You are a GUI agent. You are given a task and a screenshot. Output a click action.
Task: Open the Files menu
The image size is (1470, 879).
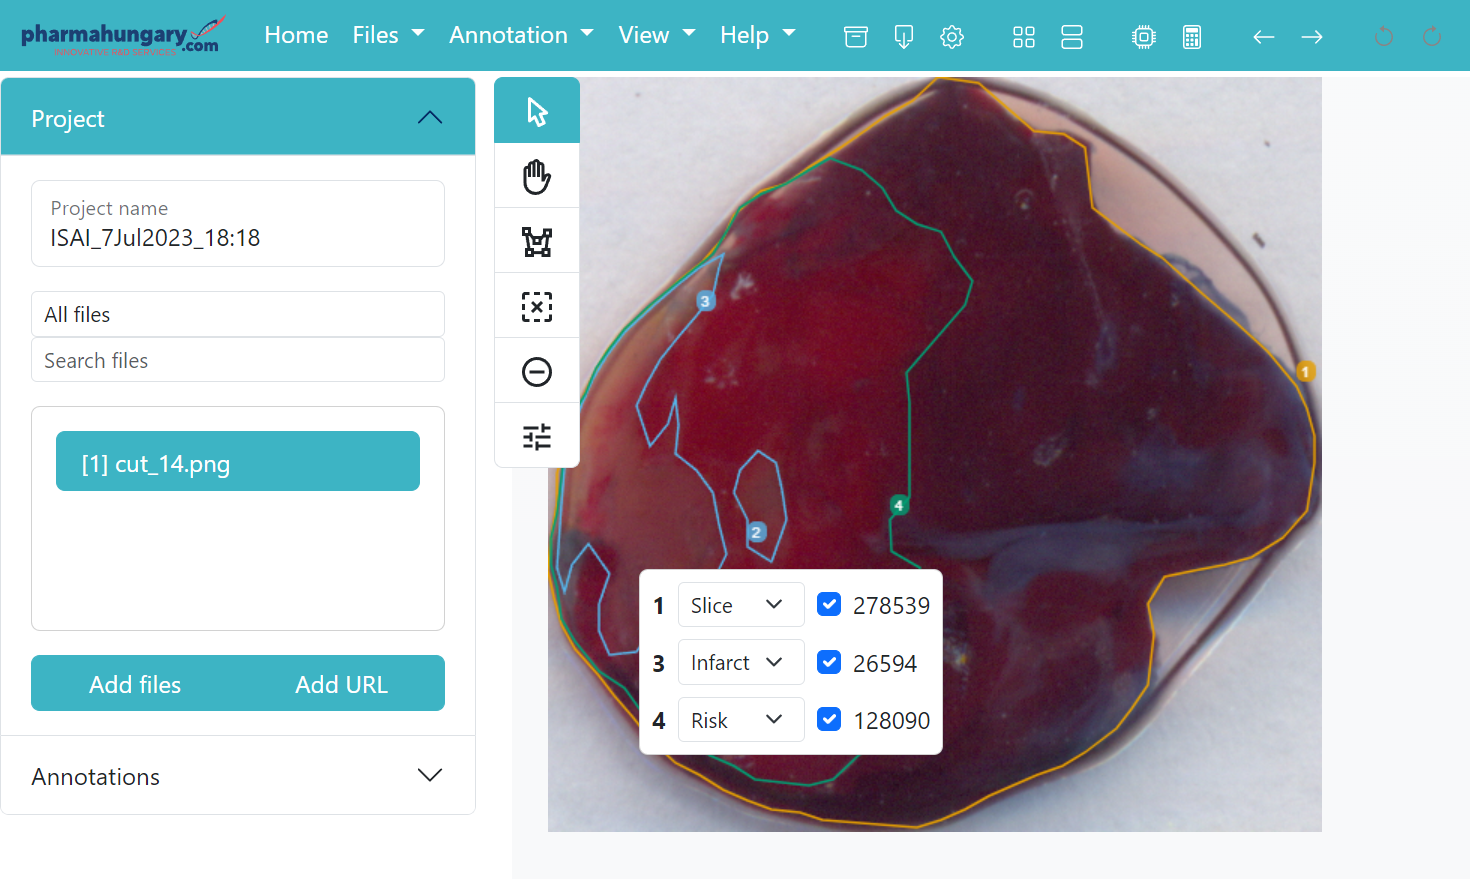(x=388, y=35)
